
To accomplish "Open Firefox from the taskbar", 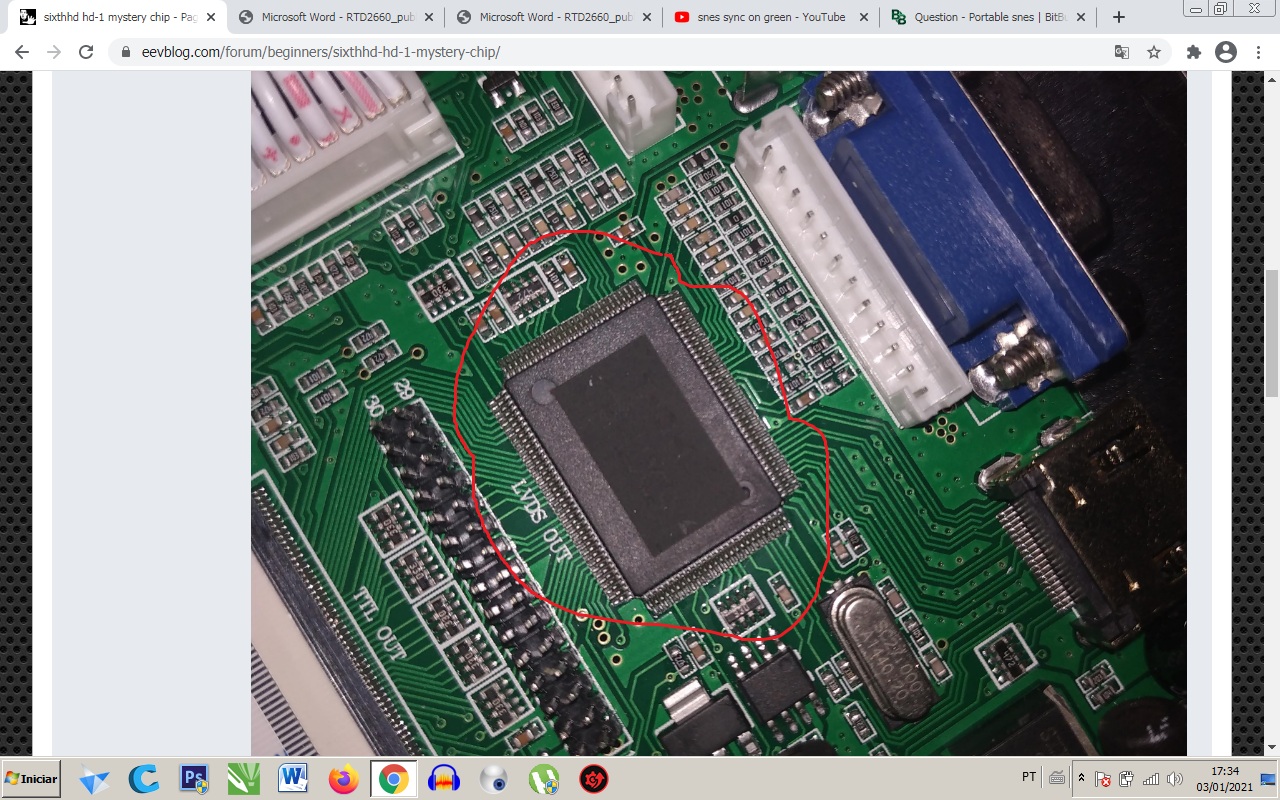I will pos(344,779).
